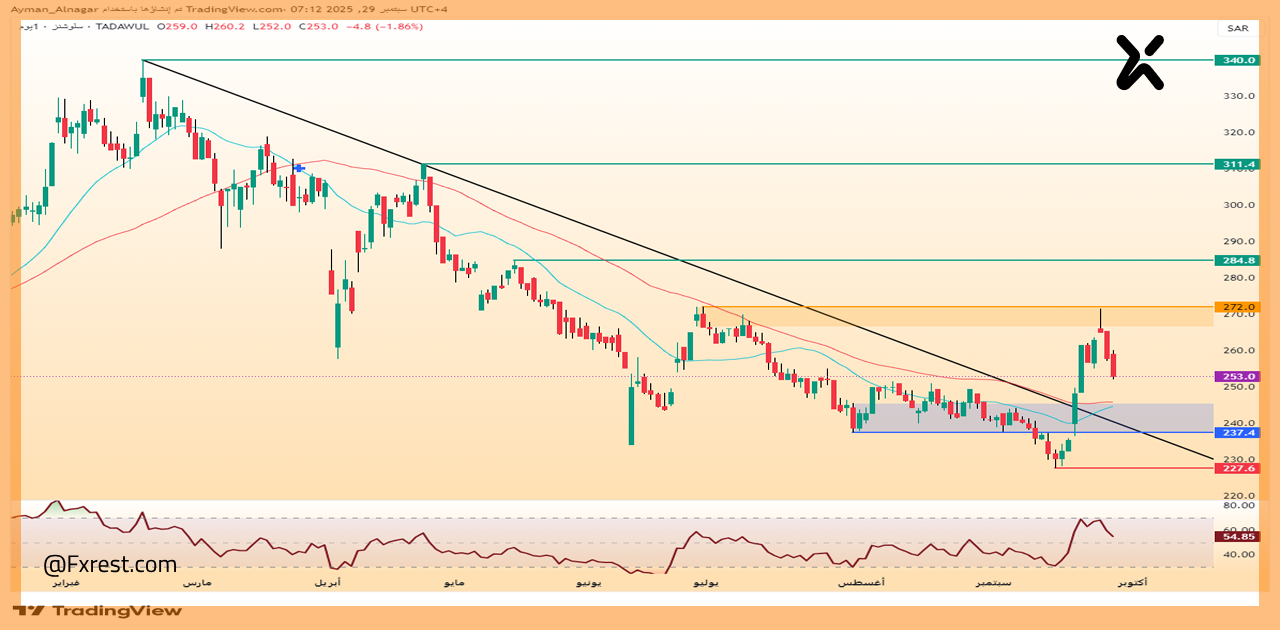
Task: Click the 340.0 green price label
Action: (x=1237, y=60)
